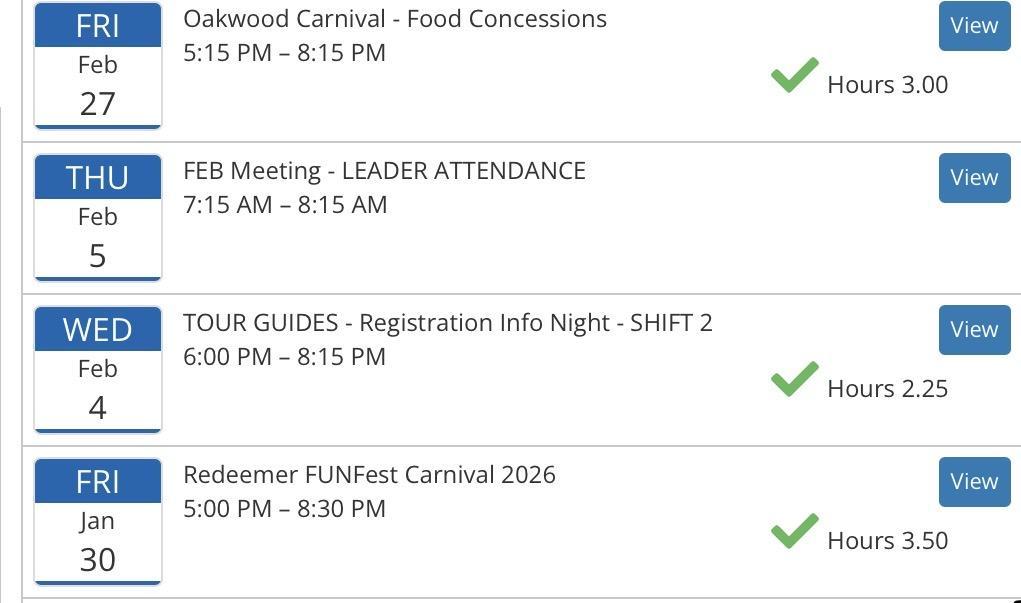Screen dimensions: 1021x603
Task: Select the Redeemer FUNFest Carnival 2026 title
Action: [369, 475]
